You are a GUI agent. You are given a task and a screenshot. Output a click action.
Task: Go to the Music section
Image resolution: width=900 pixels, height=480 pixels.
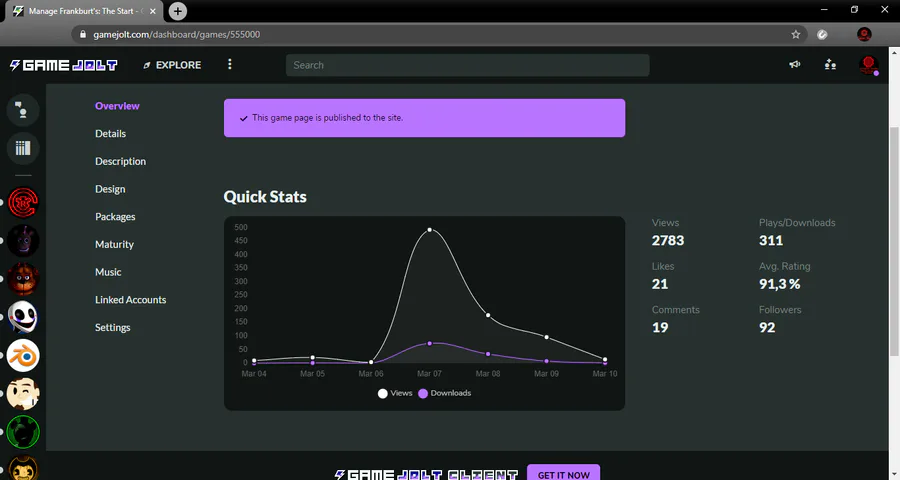(108, 272)
